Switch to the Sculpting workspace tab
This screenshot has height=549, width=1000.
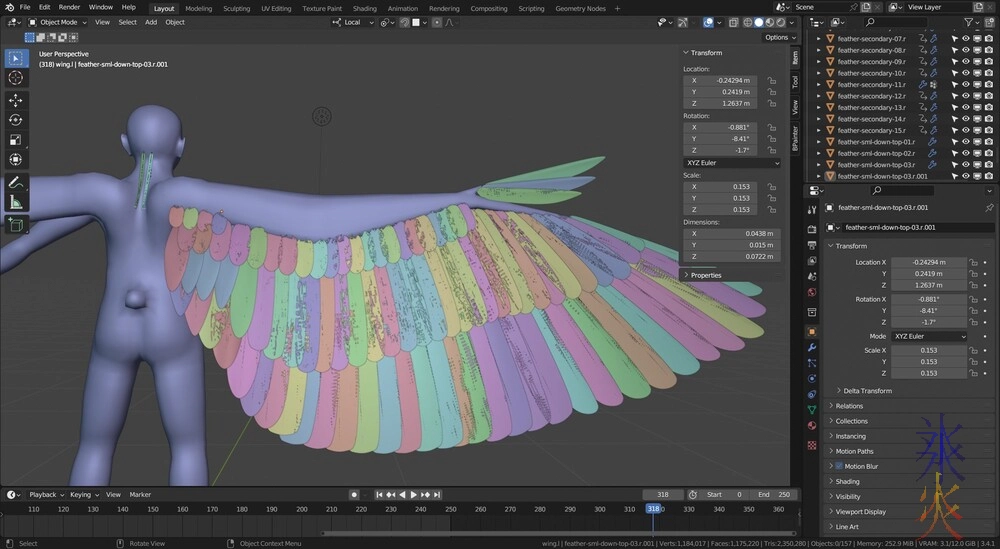pos(236,8)
